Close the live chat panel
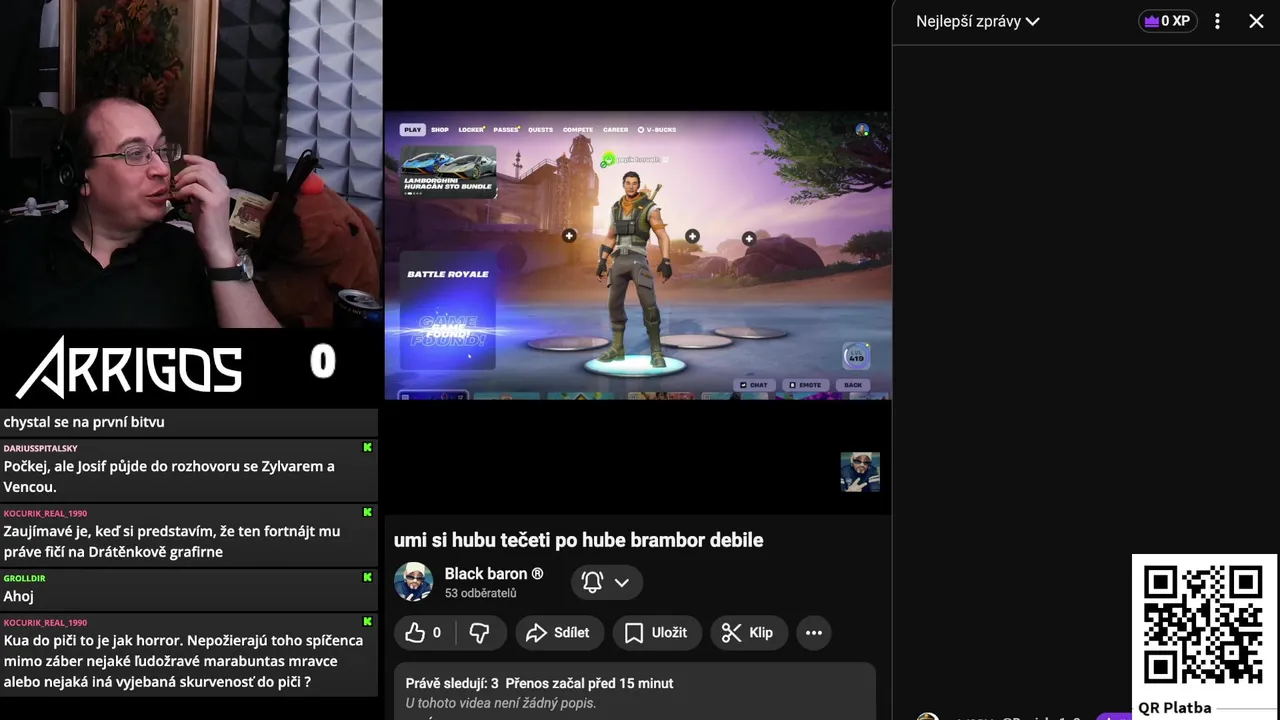Screen dimensions: 1280x720 [1256, 21]
